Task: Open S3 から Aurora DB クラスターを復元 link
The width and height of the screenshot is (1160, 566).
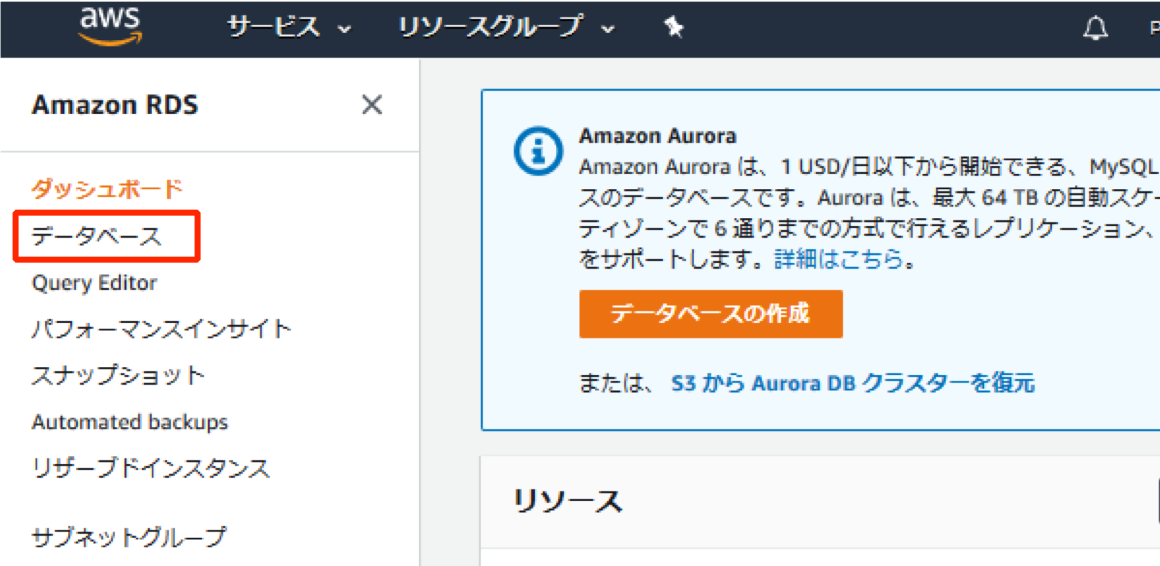Action: click(852, 383)
